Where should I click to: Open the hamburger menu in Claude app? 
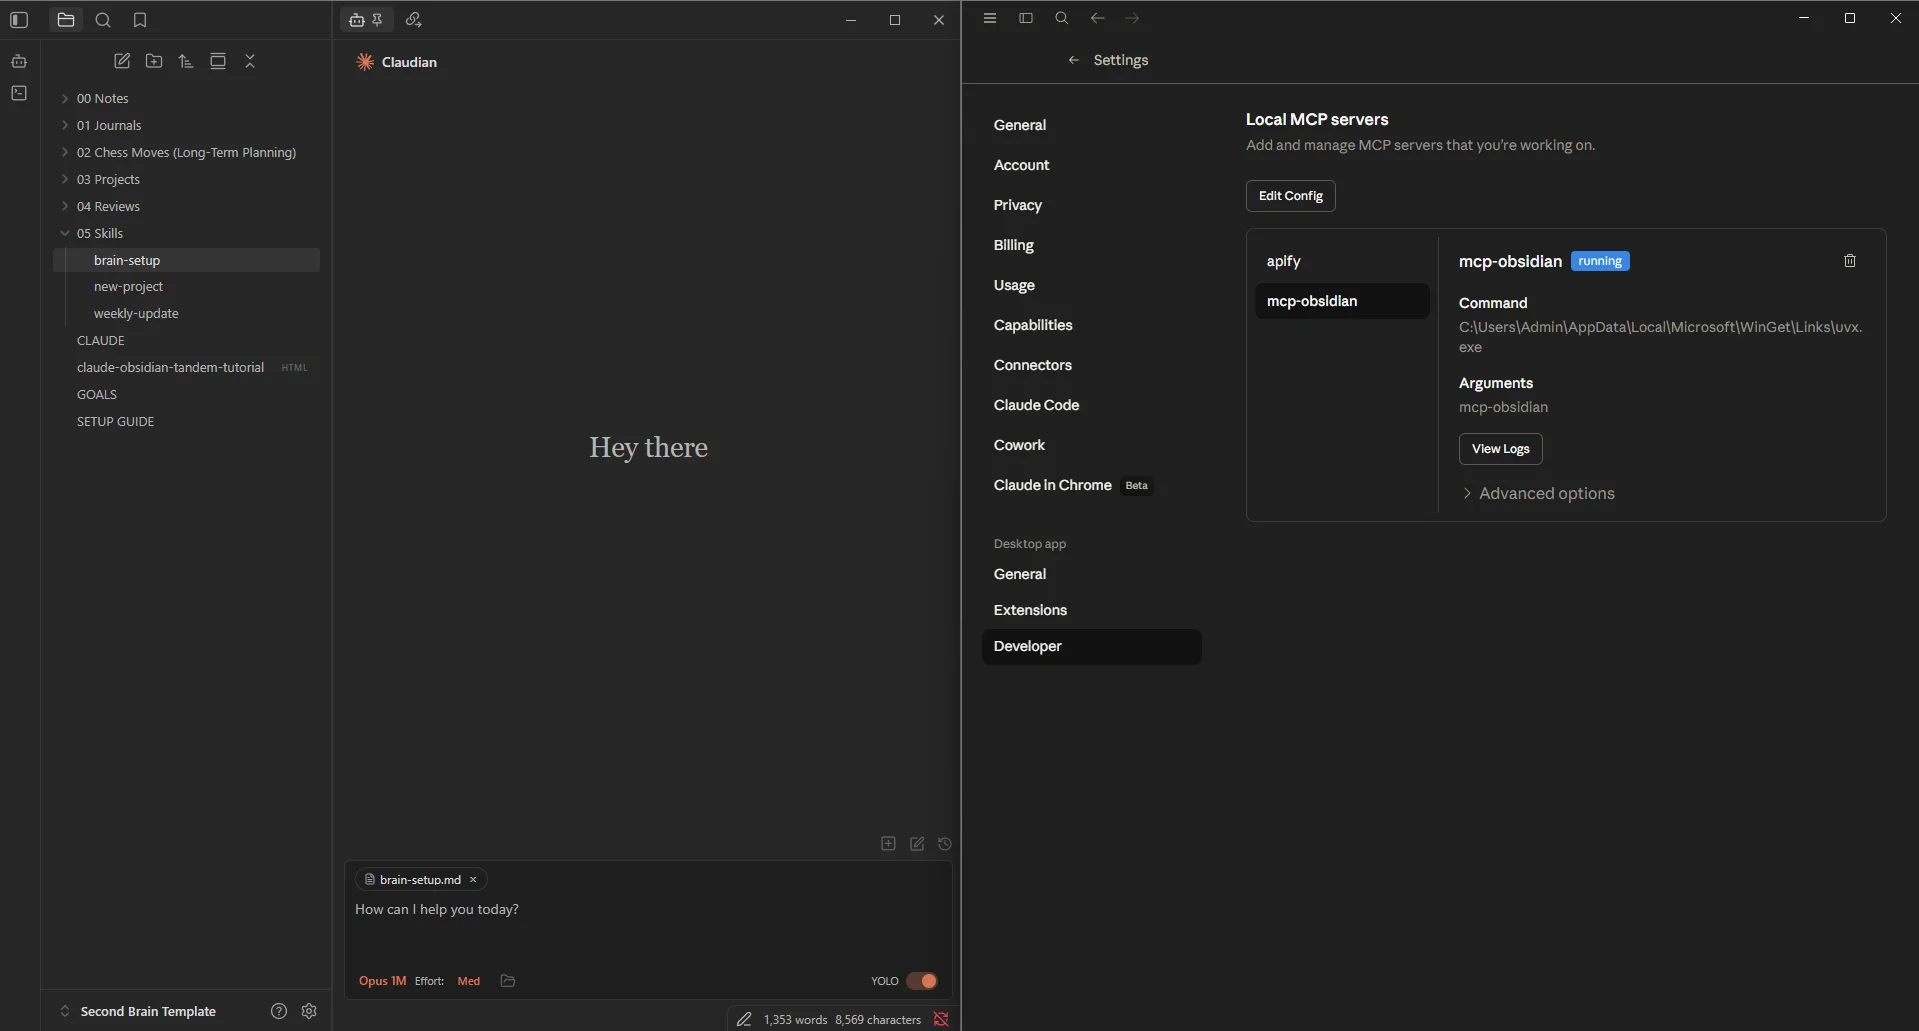coord(990,18)
